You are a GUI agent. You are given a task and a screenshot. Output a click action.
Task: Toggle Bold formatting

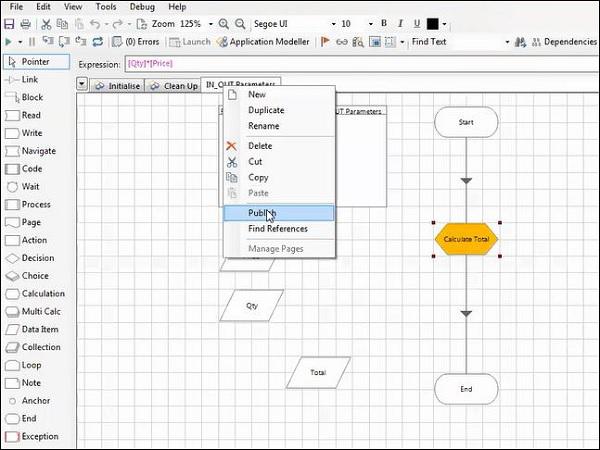[x=384, y=24]
